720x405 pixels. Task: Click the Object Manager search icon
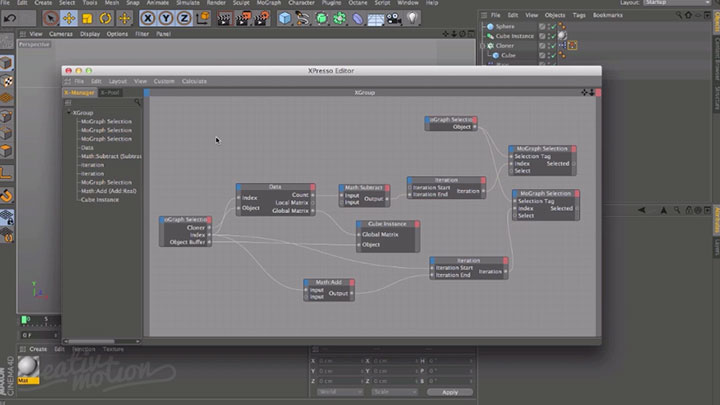click(679, 15)
